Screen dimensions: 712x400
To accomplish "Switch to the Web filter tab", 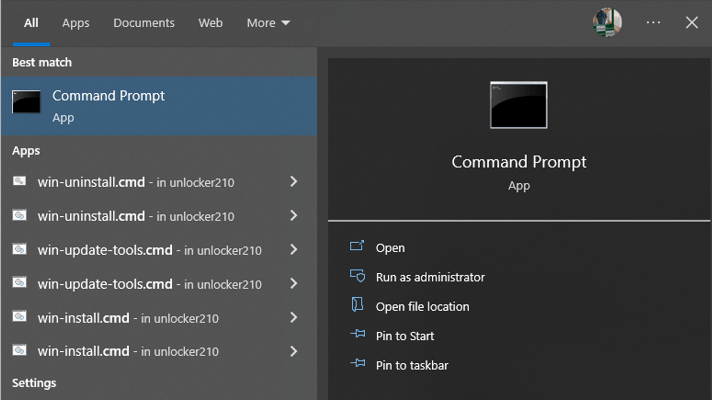I will 210,23.
